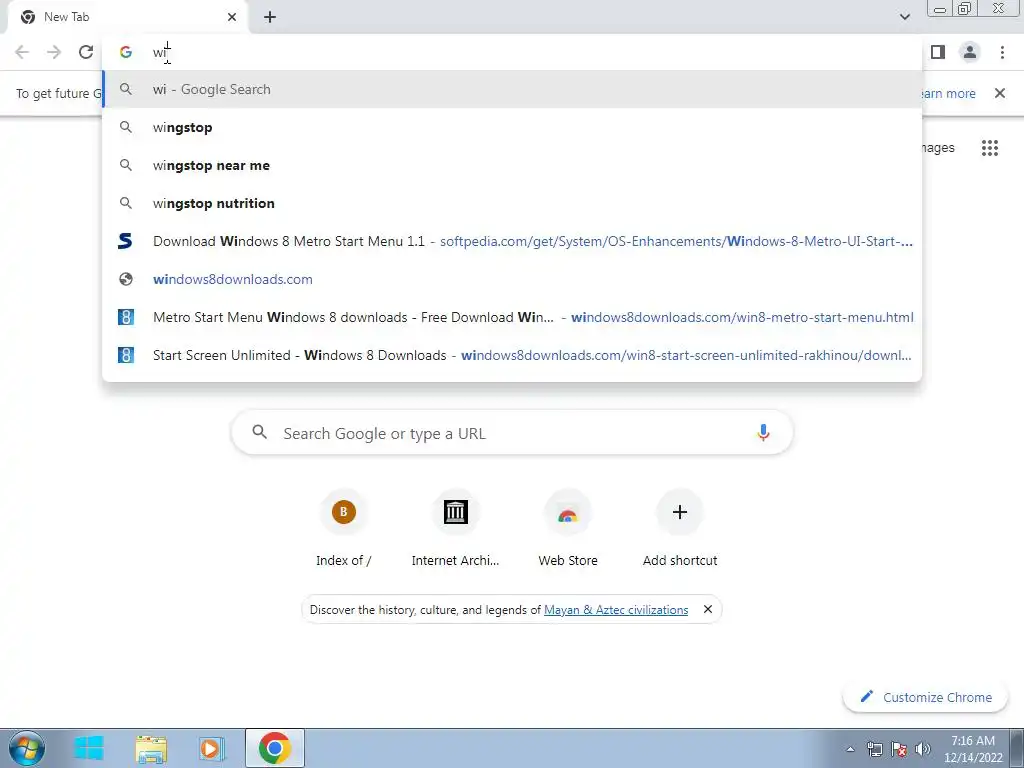
Task: Open Metro Start Menu Windows 8 downloads suggestion
Action: (512, 317)
